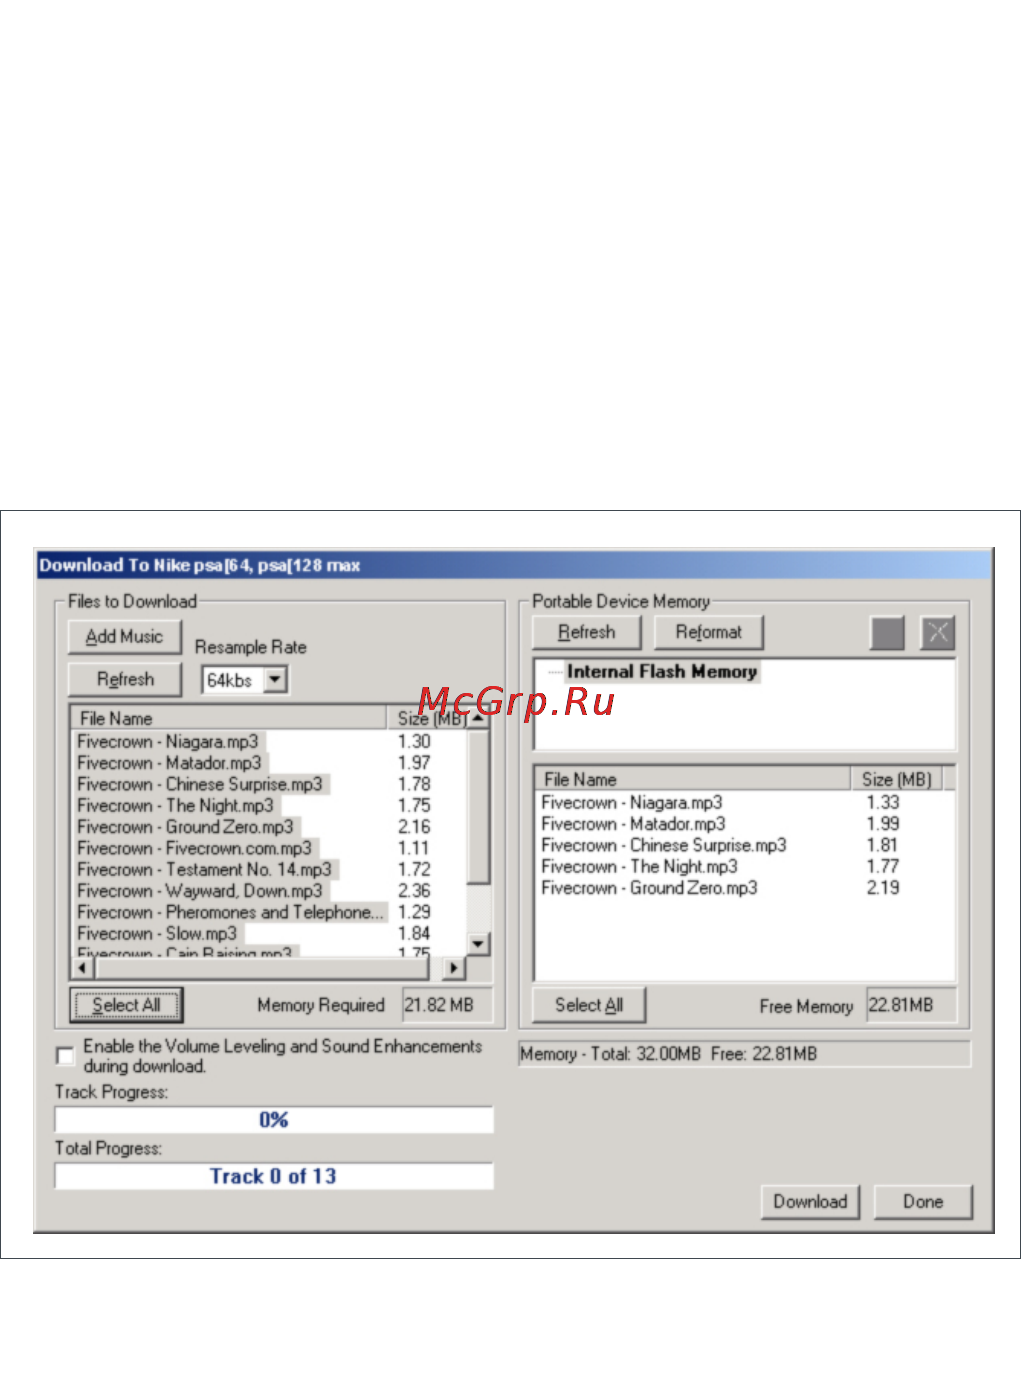
Task: Click the 2.19 size value on the device
Action: pyautogui.click(x=883, y=888)
